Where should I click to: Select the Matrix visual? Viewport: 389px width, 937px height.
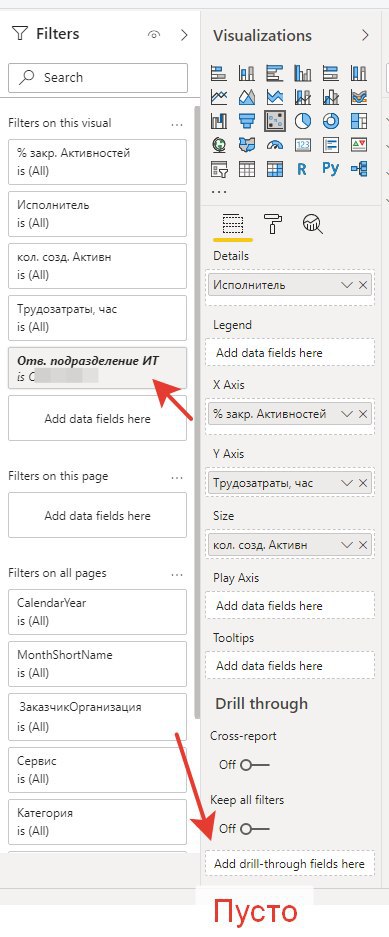[x=274, y=169]
